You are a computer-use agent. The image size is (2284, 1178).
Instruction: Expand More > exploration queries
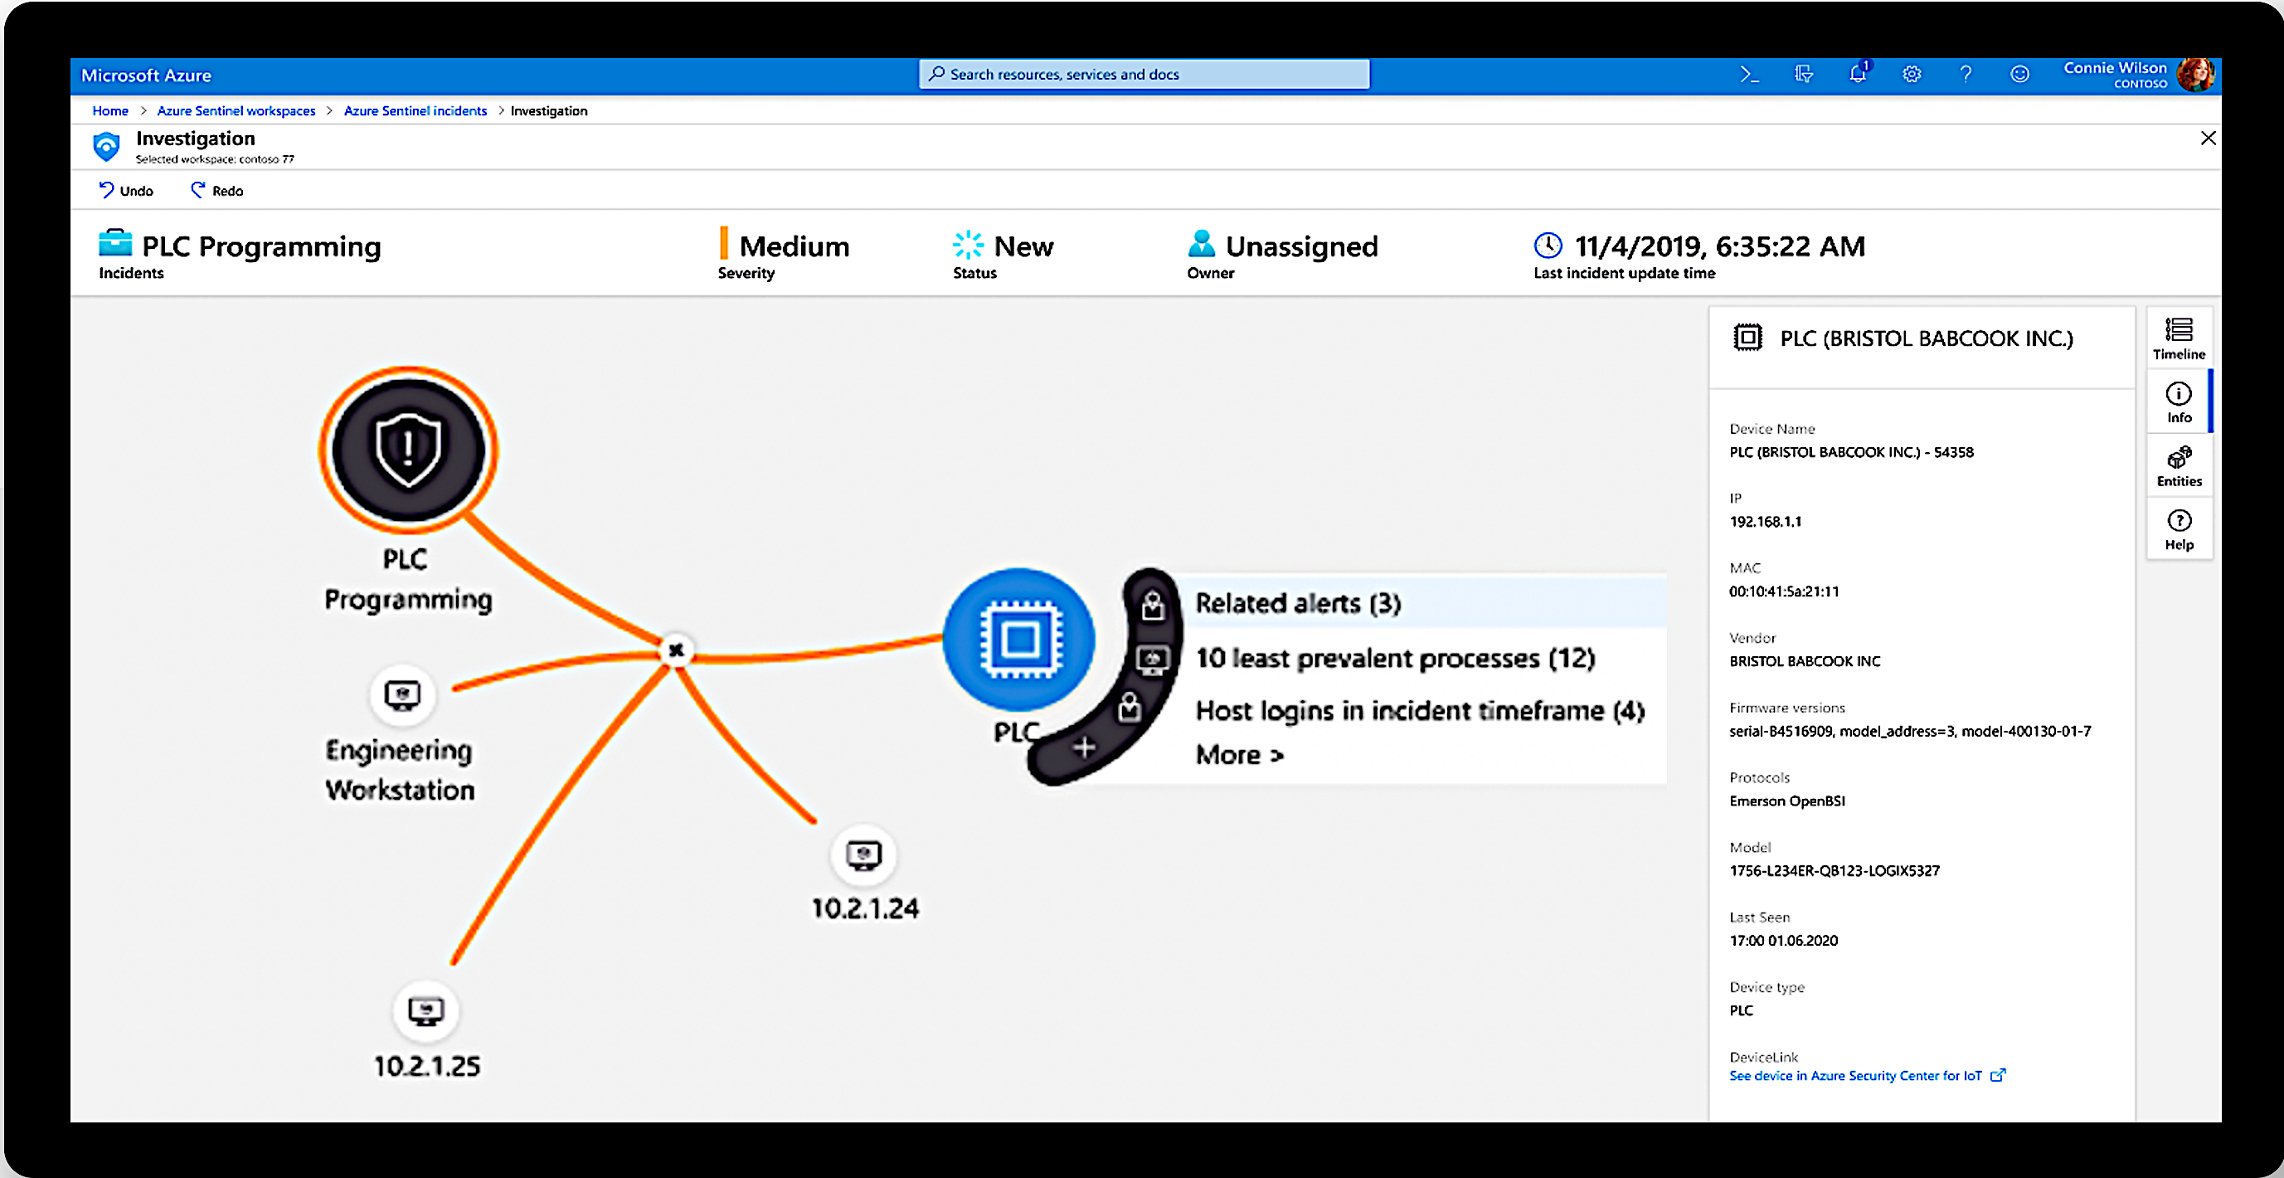(1240, 755)
